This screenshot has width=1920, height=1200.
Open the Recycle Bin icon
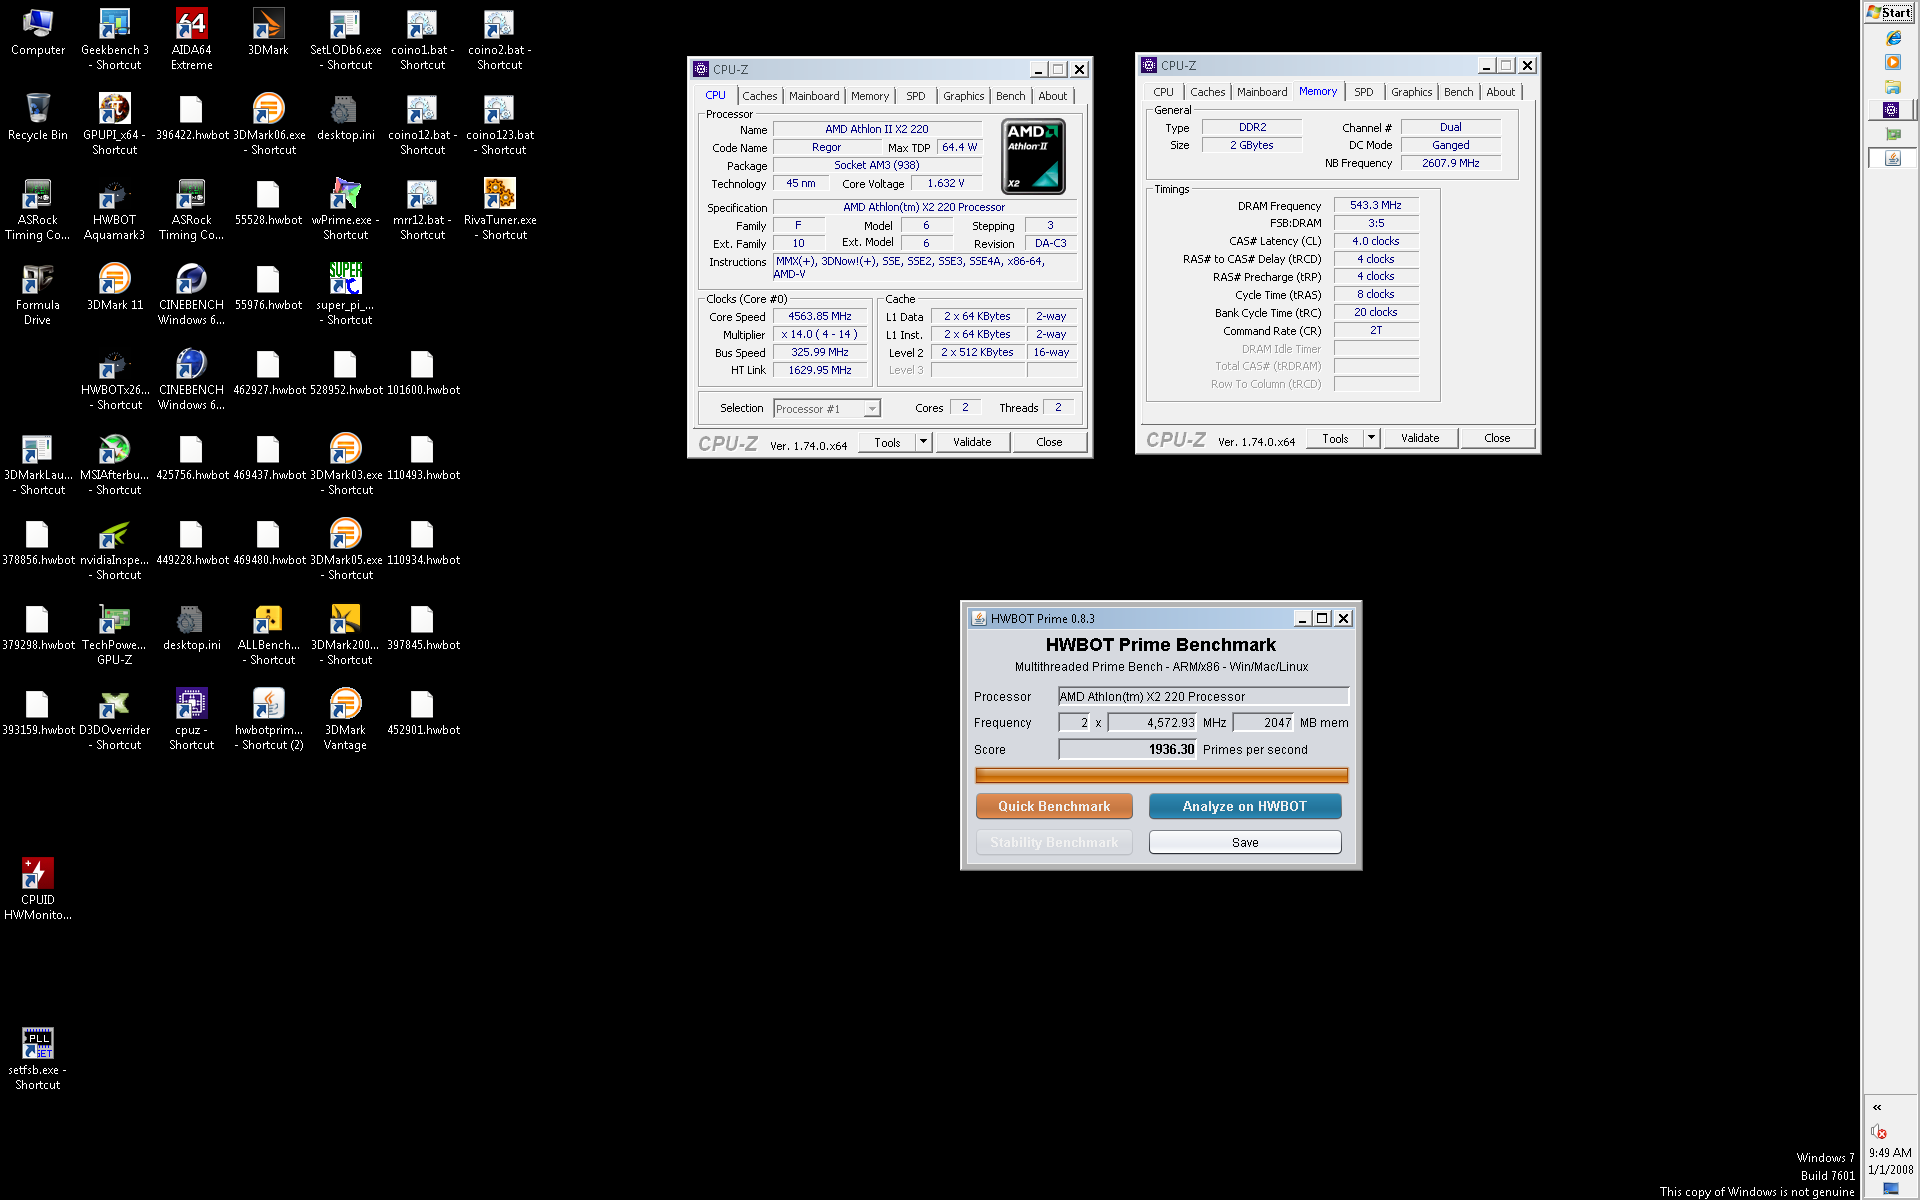pos(38,117)
